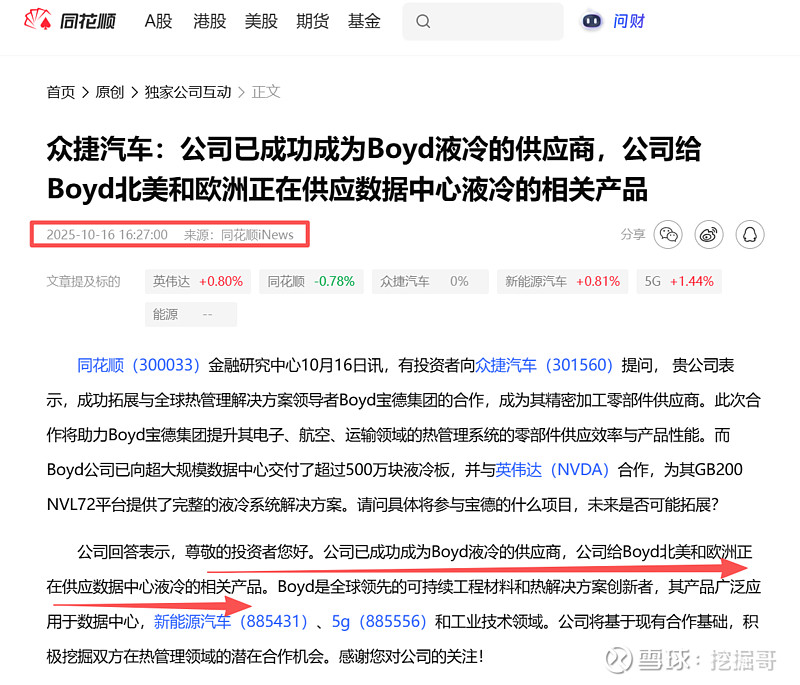Go to 独家公司互动 in breadcrumb

click(x=188, y=92)
